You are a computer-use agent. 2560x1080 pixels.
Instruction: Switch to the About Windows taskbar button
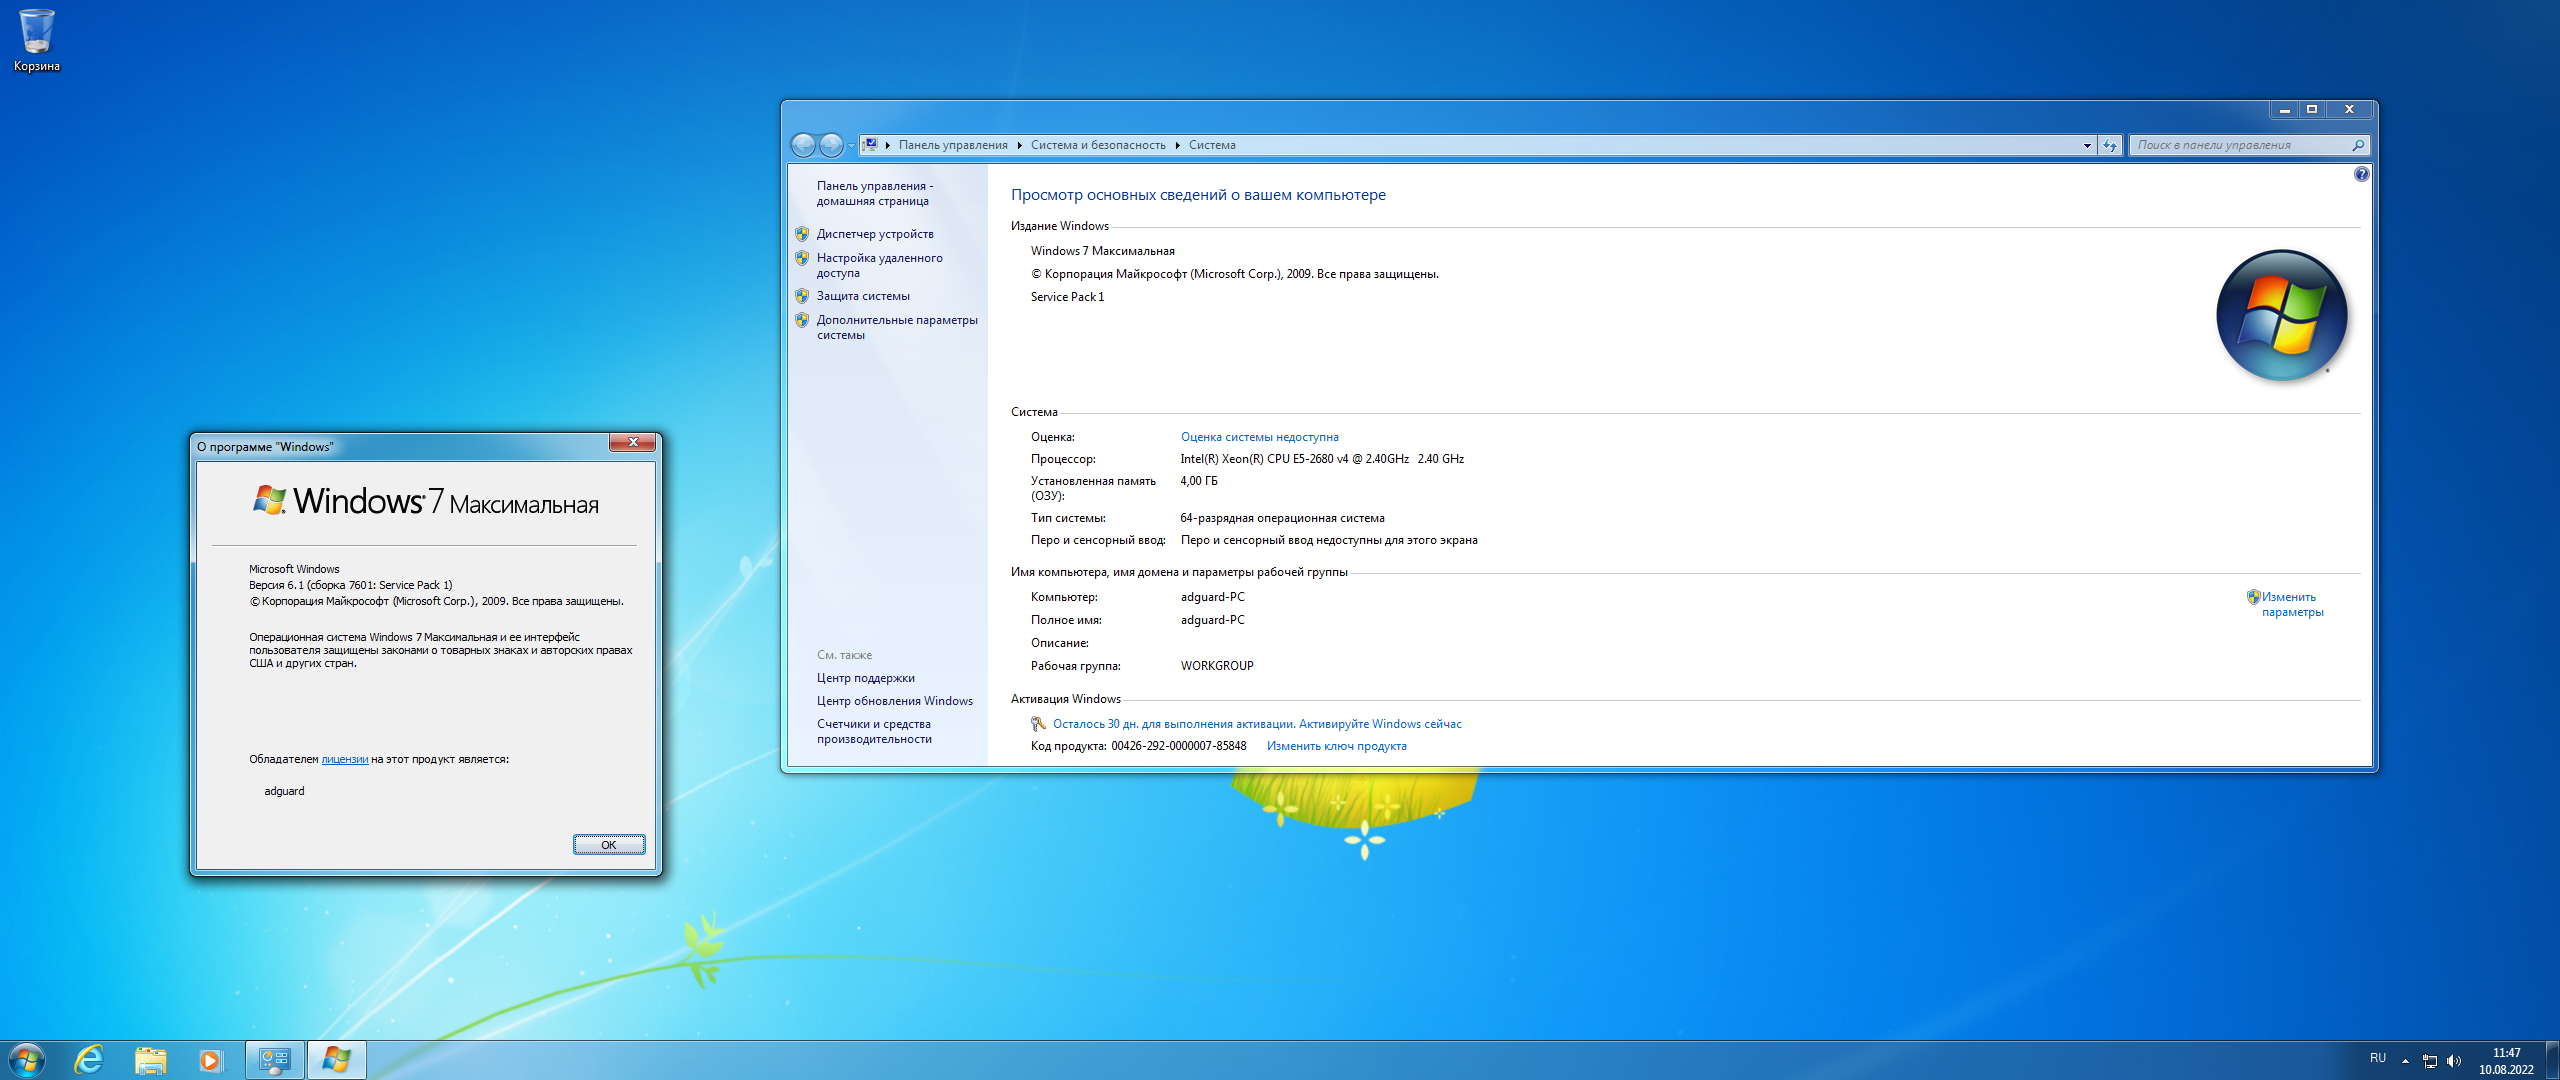click(337, 1060)
